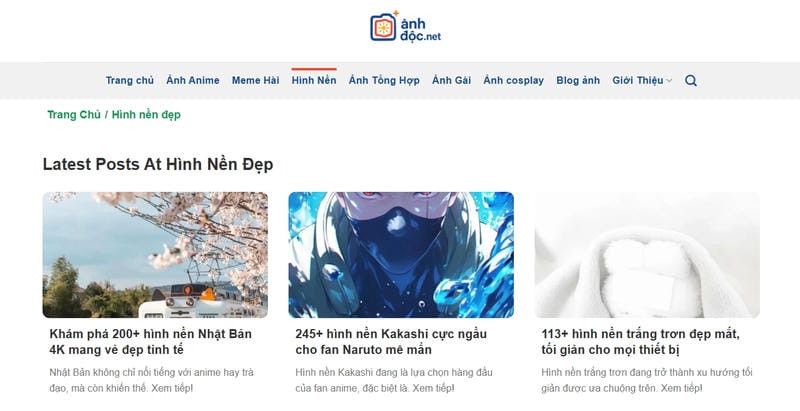Click the Hình nền đẹp breadcrumb link
Viewport: 800px width, 411px height.
tap(146, 115)
